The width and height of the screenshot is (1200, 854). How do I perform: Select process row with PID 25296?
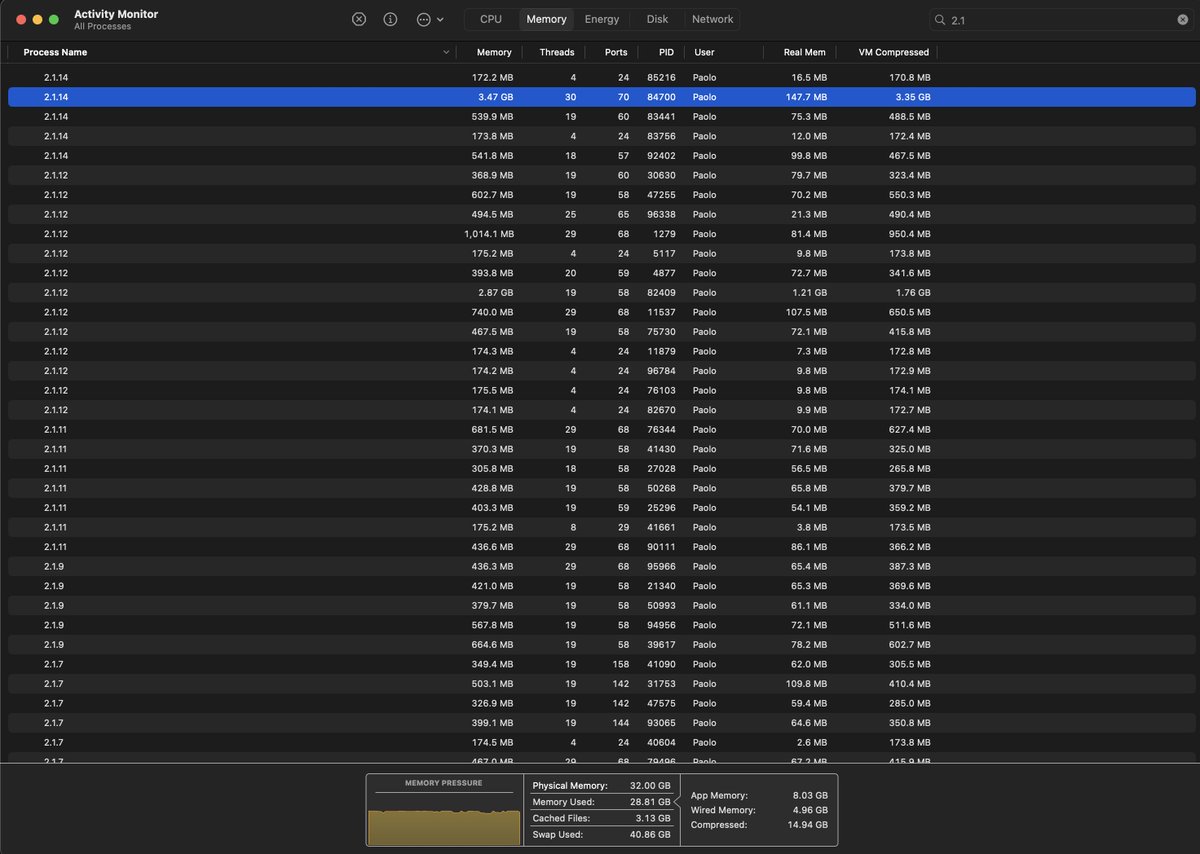pyautogui.click(x=602, y=508)
